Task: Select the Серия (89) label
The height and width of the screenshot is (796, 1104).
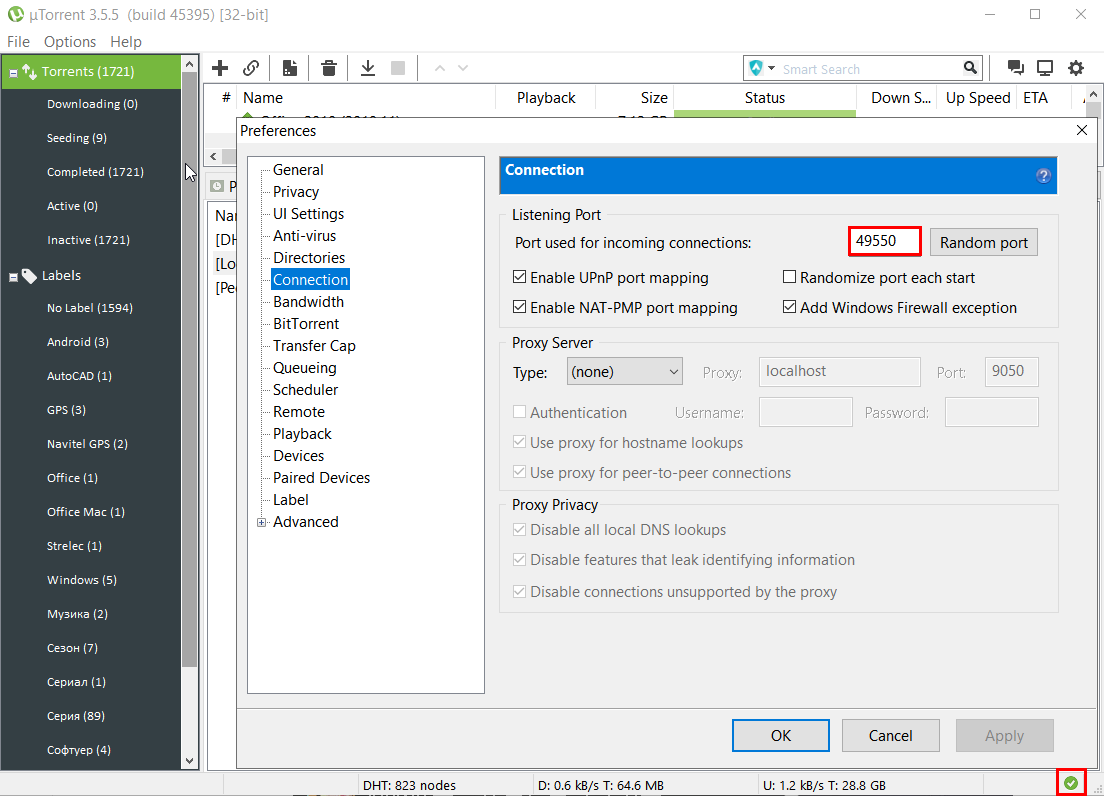Action: [x=75, y=716]
